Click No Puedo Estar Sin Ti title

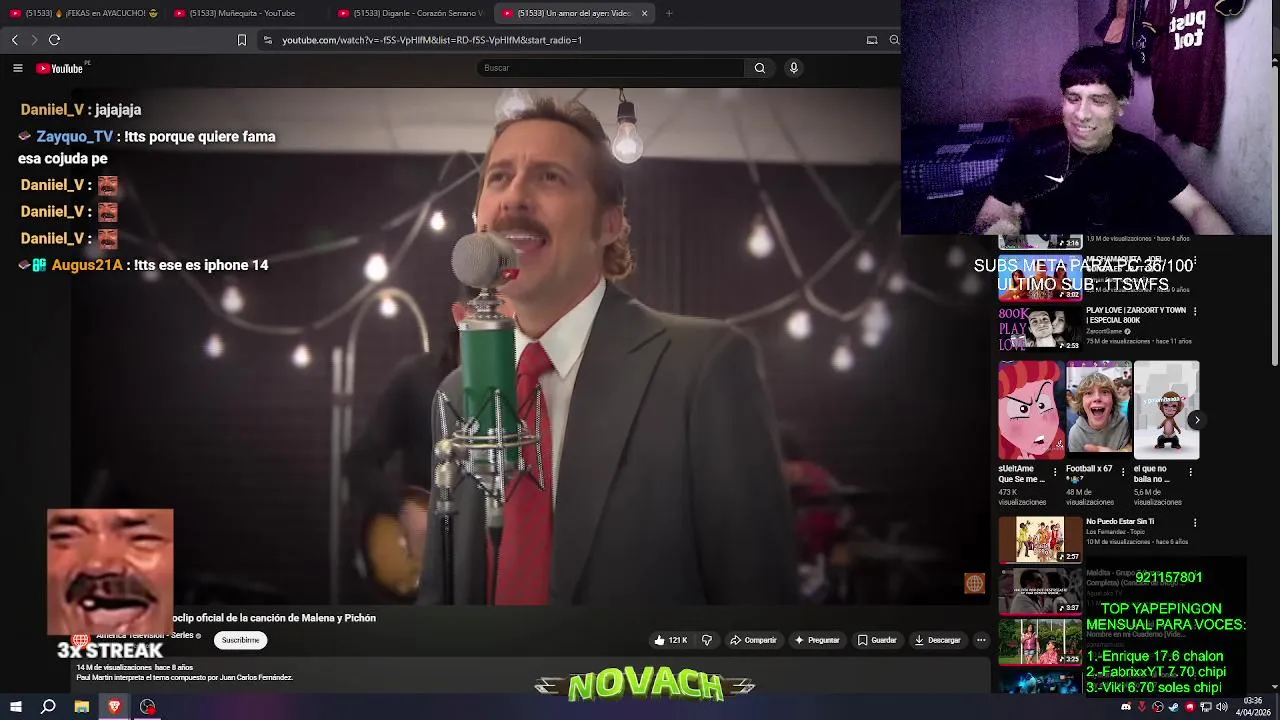(x=1120, y=522)
